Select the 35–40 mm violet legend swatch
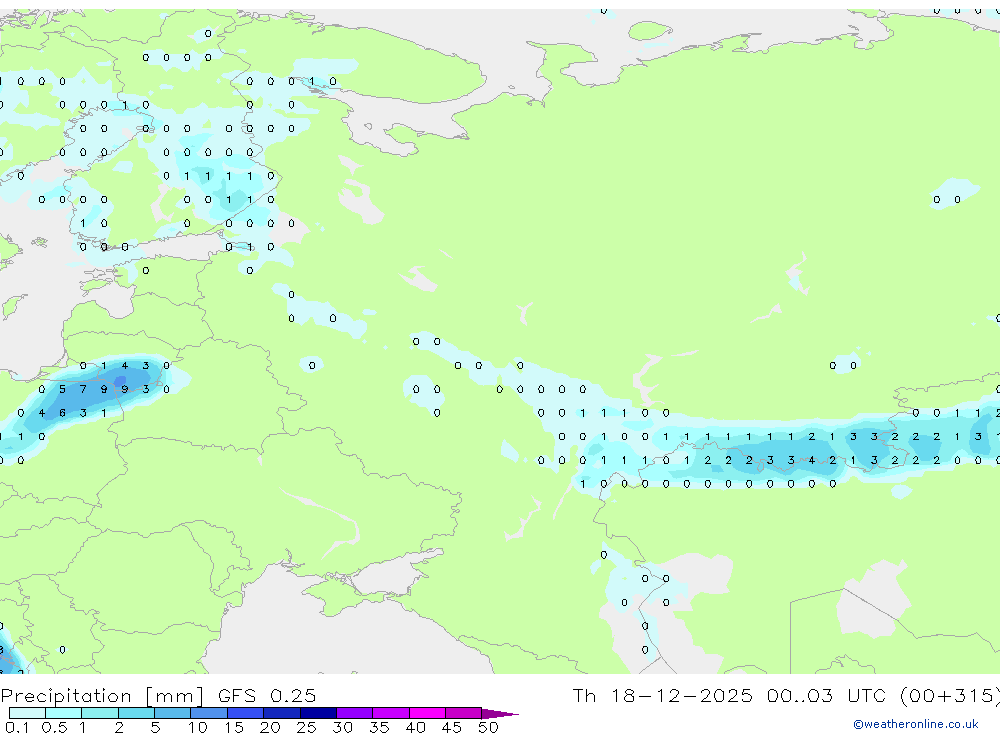The width and height of the screenshot is (1000, 733). tap(391, 713)
